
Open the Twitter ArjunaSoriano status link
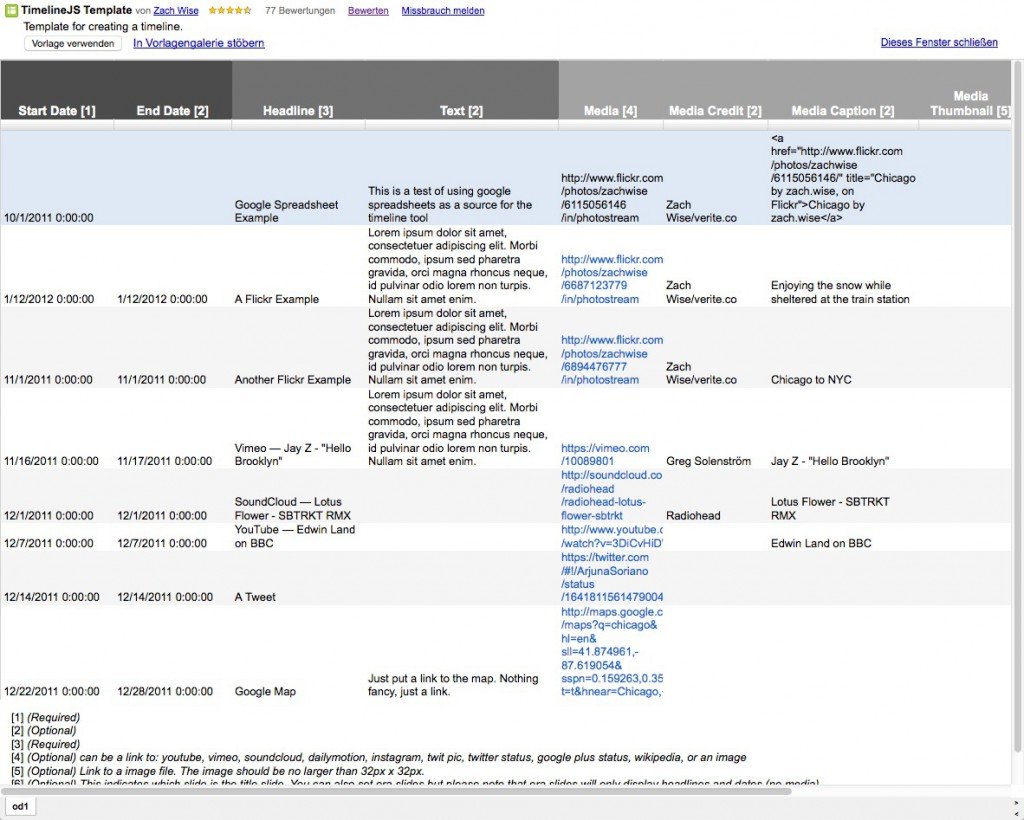pos(611,577)
